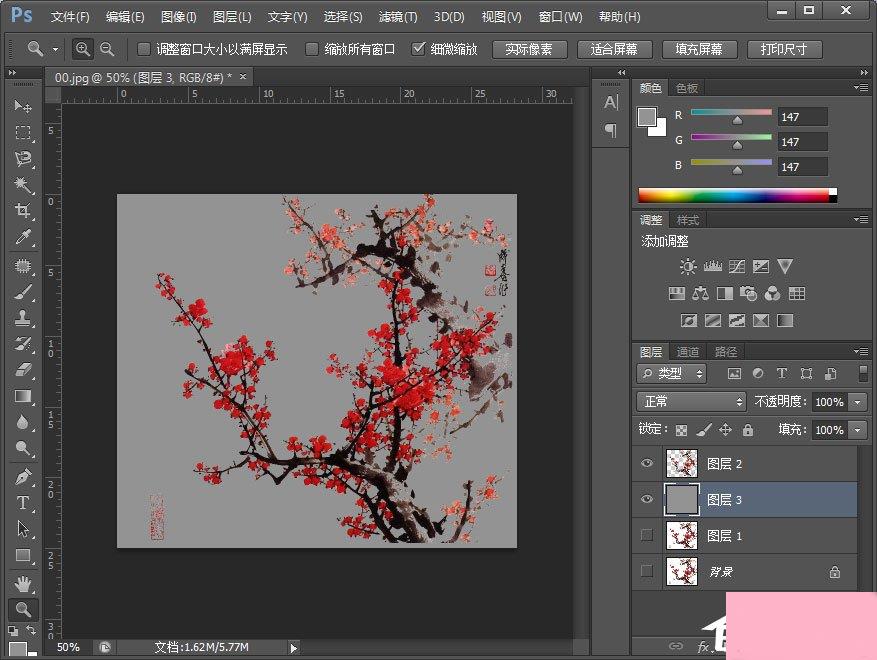
Task: Open the Character panel icon
Action: 611,102
